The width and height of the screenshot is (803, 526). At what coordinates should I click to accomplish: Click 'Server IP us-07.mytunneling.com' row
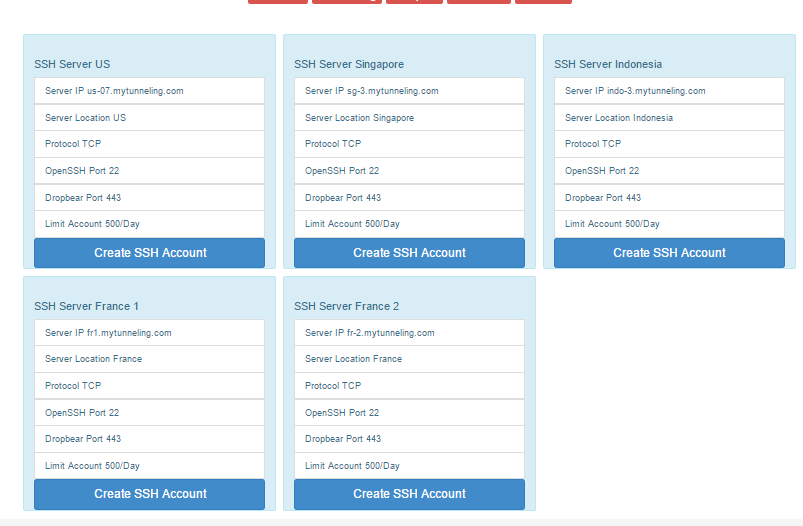150,91
